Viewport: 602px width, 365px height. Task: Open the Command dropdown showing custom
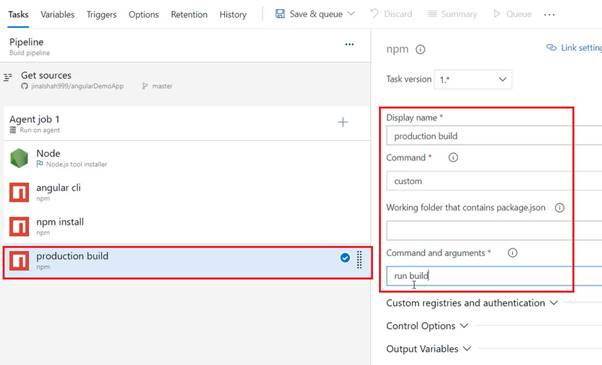pos(494,181)
